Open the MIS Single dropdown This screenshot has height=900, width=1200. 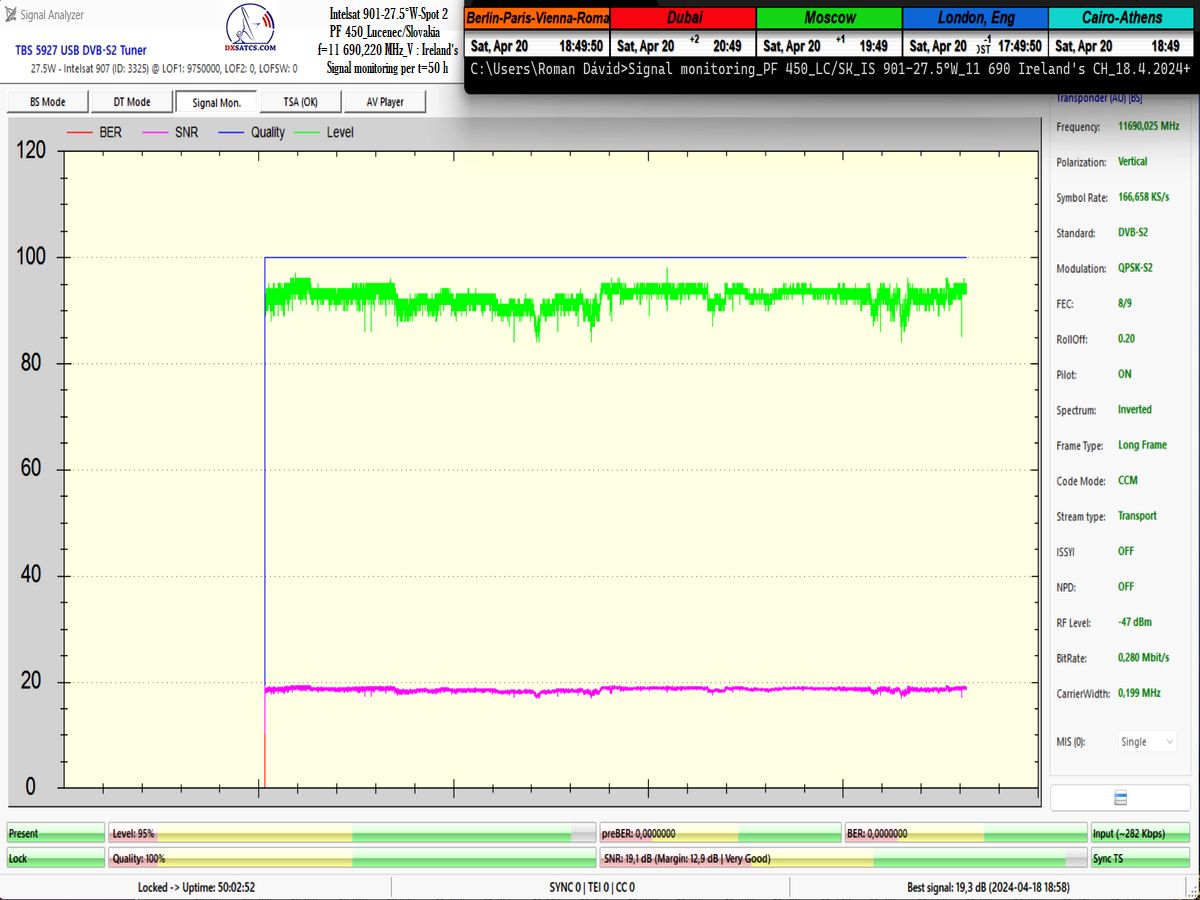pos(1147,742)
